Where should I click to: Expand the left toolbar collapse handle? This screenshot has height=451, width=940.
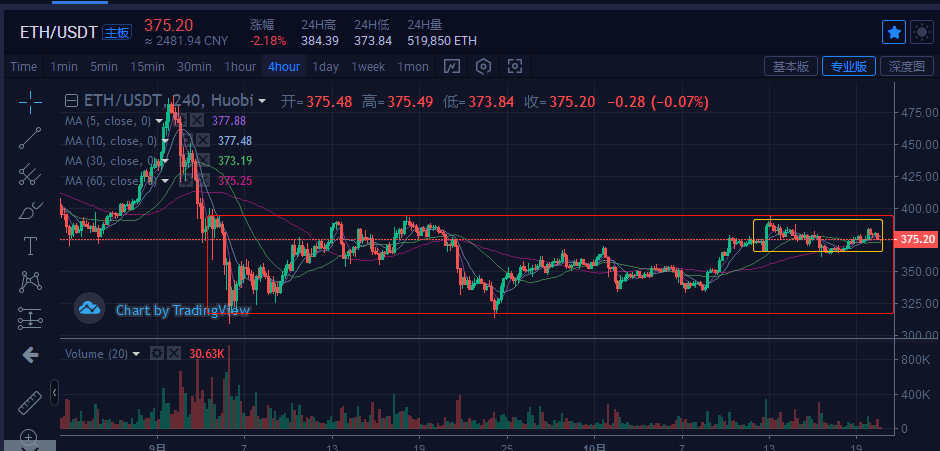tap(55, 392)
